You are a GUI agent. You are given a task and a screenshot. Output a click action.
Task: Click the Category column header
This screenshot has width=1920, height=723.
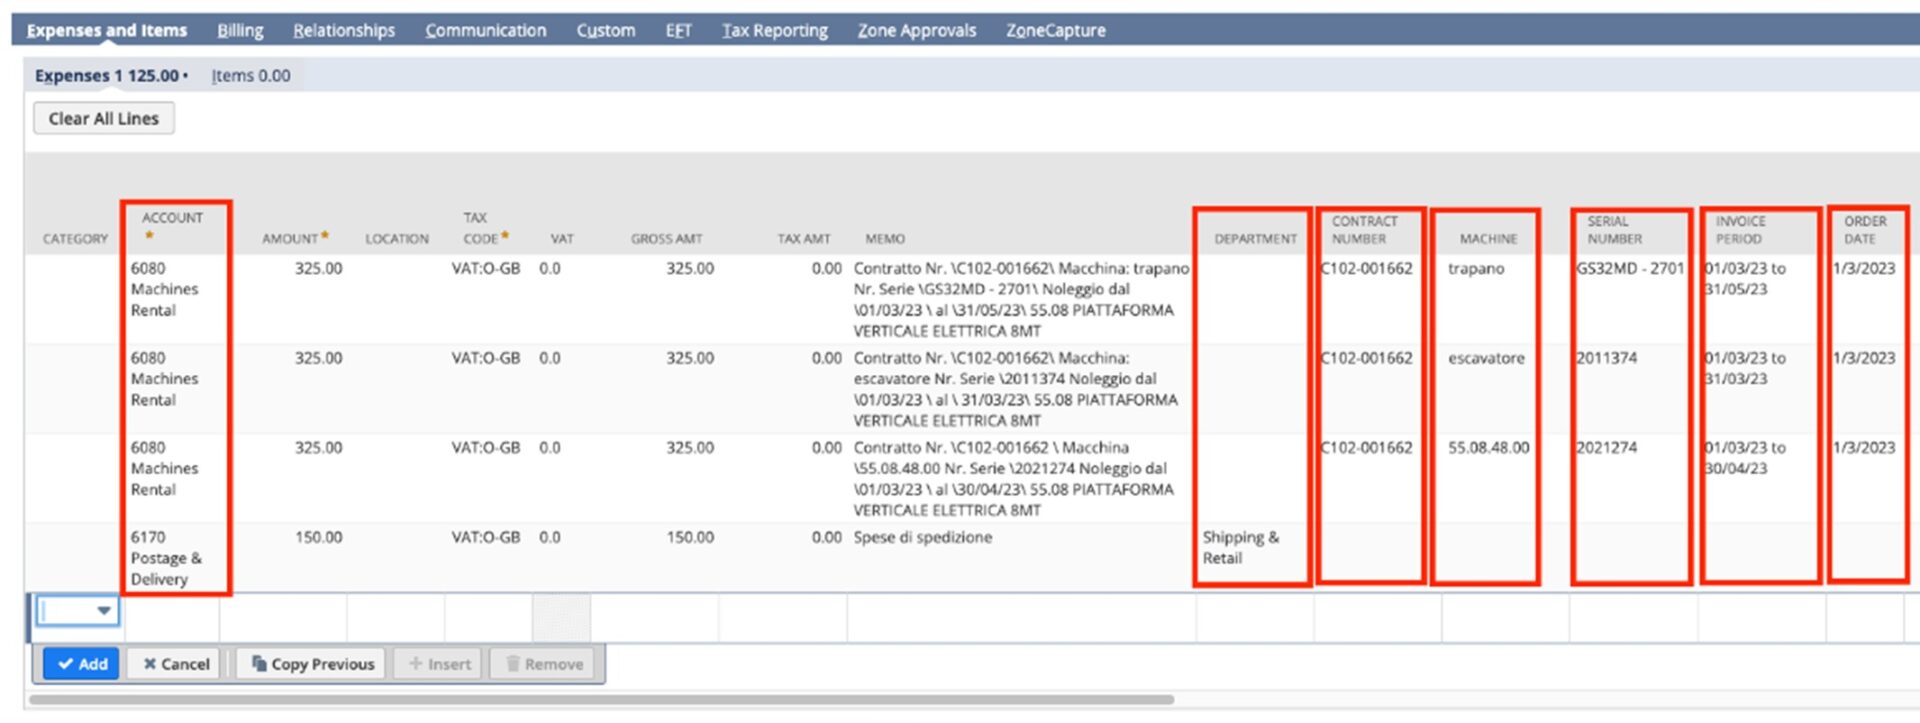[75, 239]
